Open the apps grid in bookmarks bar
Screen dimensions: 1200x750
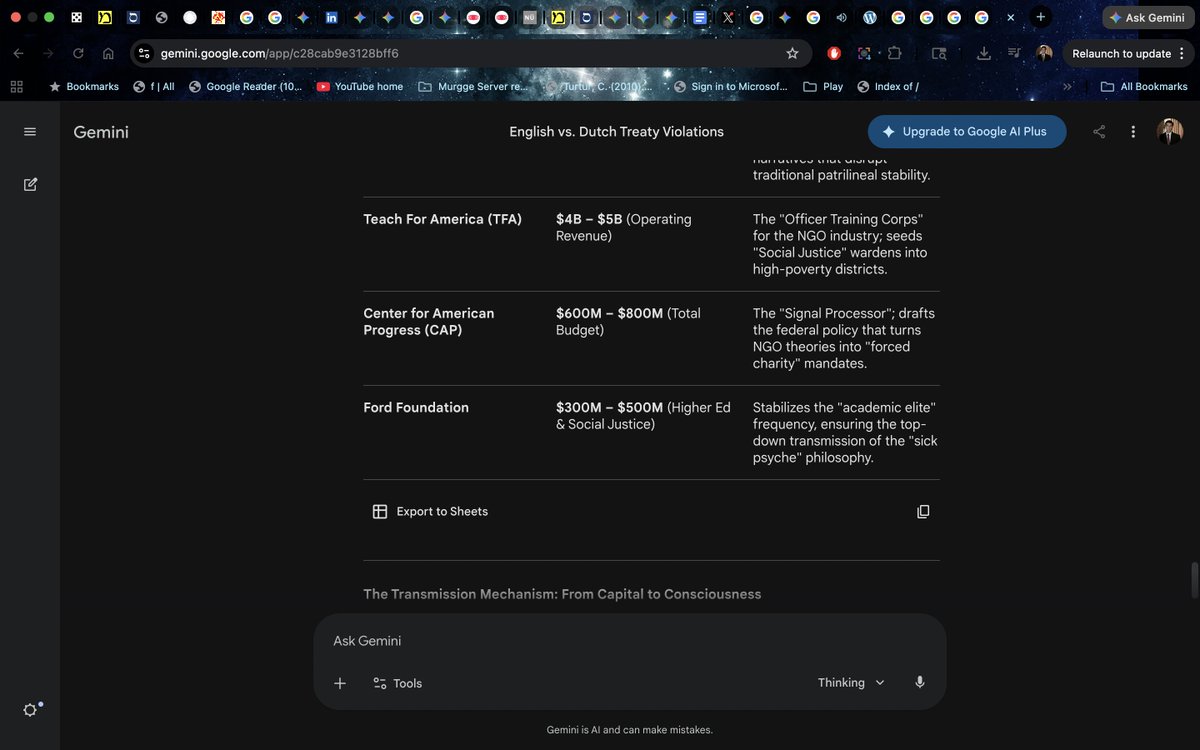tap(16, 86)
